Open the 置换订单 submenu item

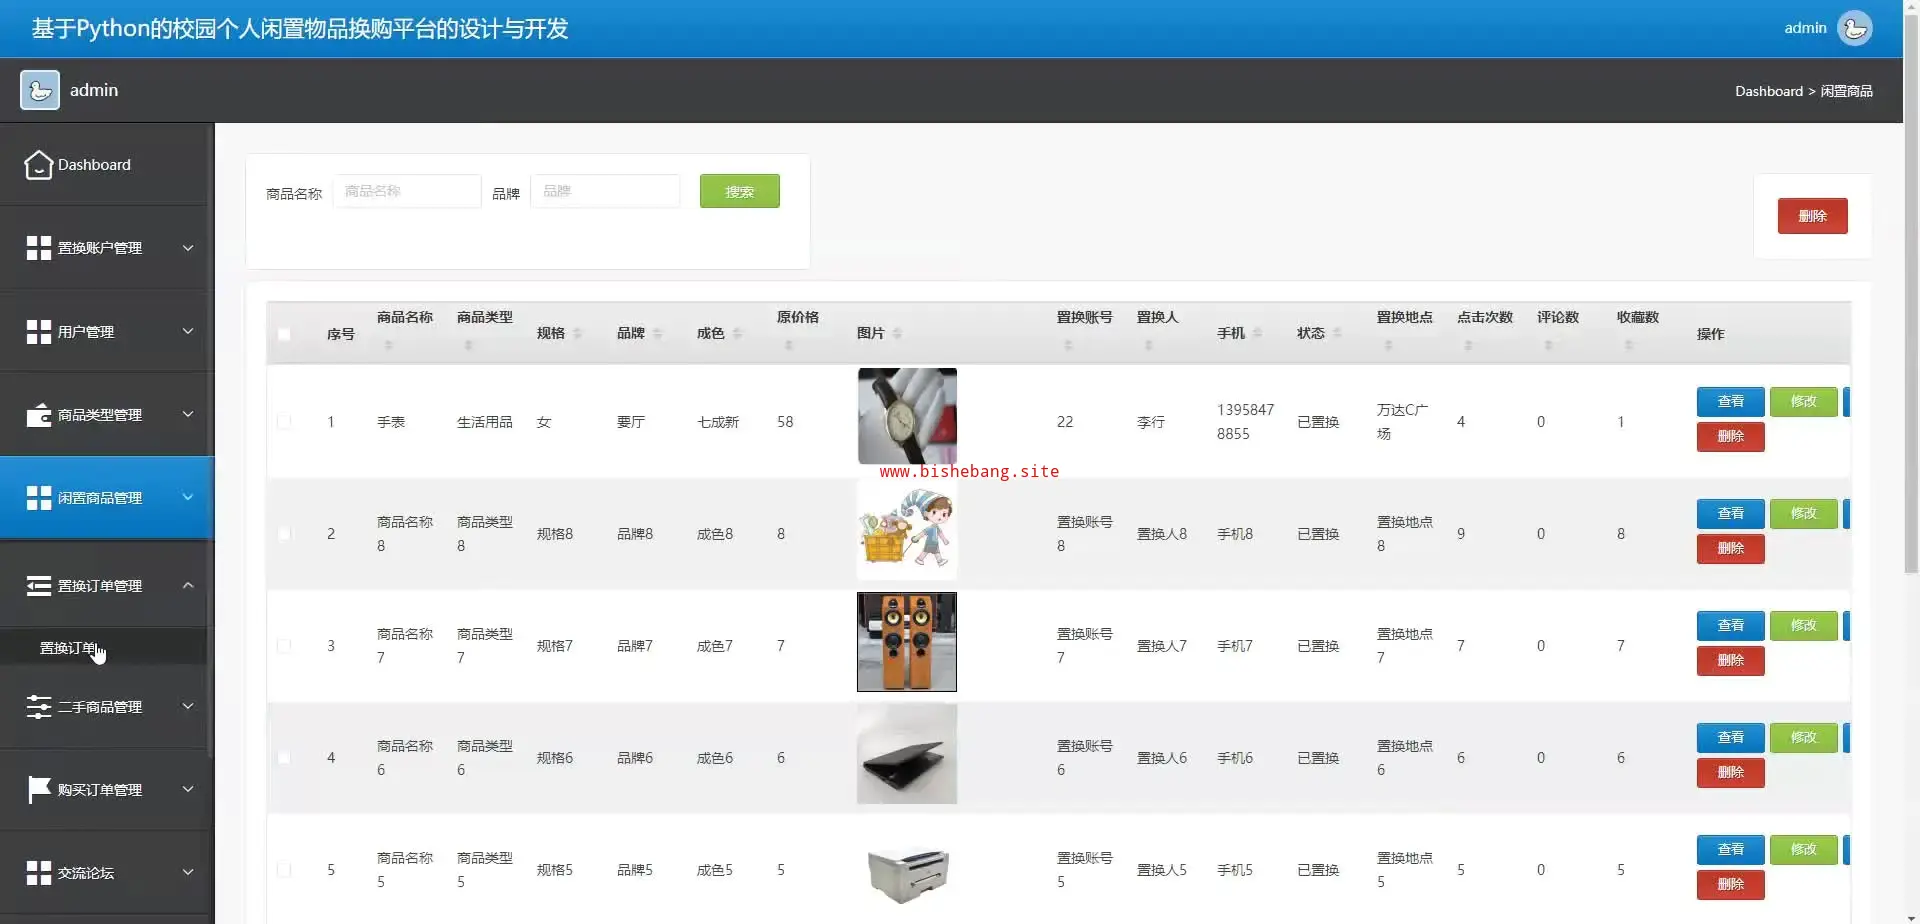pos(68,648)
